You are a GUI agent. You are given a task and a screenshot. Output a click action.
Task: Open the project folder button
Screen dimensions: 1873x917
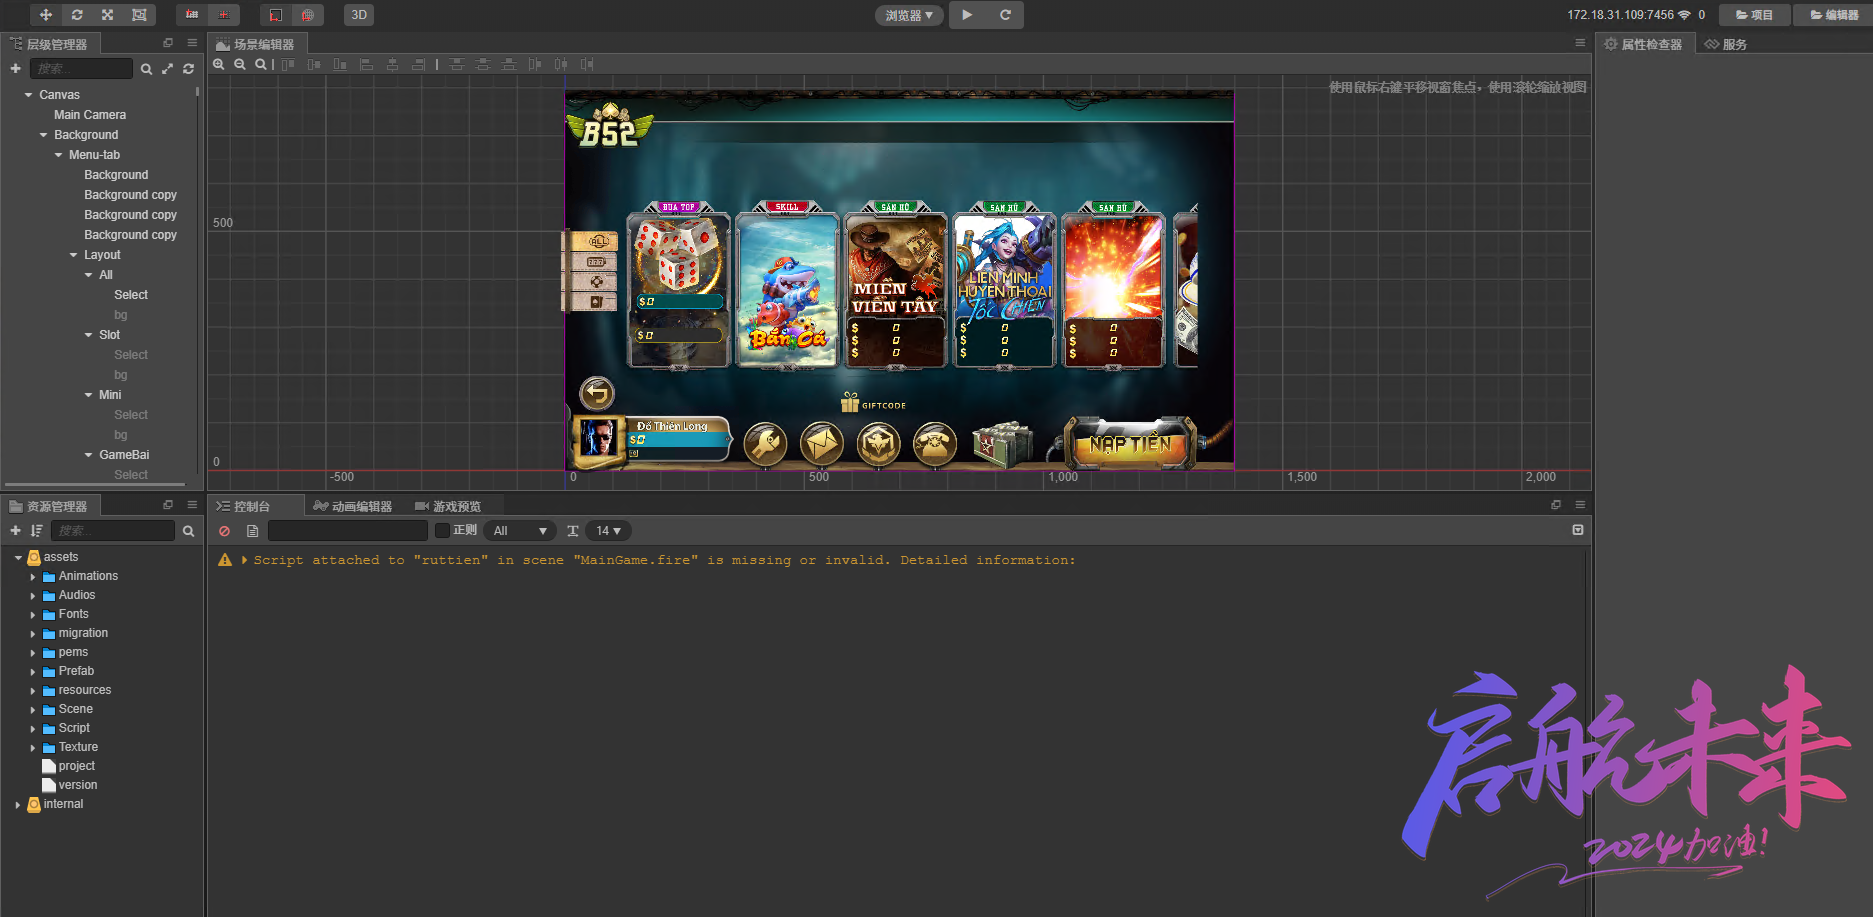(x=1755, y=15)
